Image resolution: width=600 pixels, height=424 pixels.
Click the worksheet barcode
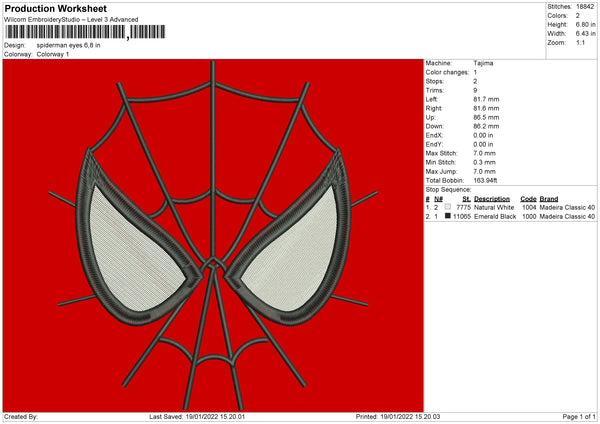[85, 32]
